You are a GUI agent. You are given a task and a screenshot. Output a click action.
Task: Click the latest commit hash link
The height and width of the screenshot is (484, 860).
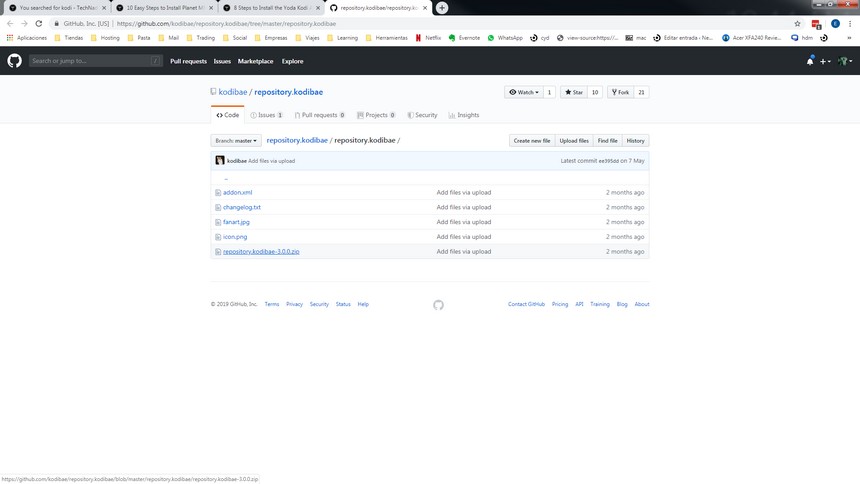tap(608, 161)
